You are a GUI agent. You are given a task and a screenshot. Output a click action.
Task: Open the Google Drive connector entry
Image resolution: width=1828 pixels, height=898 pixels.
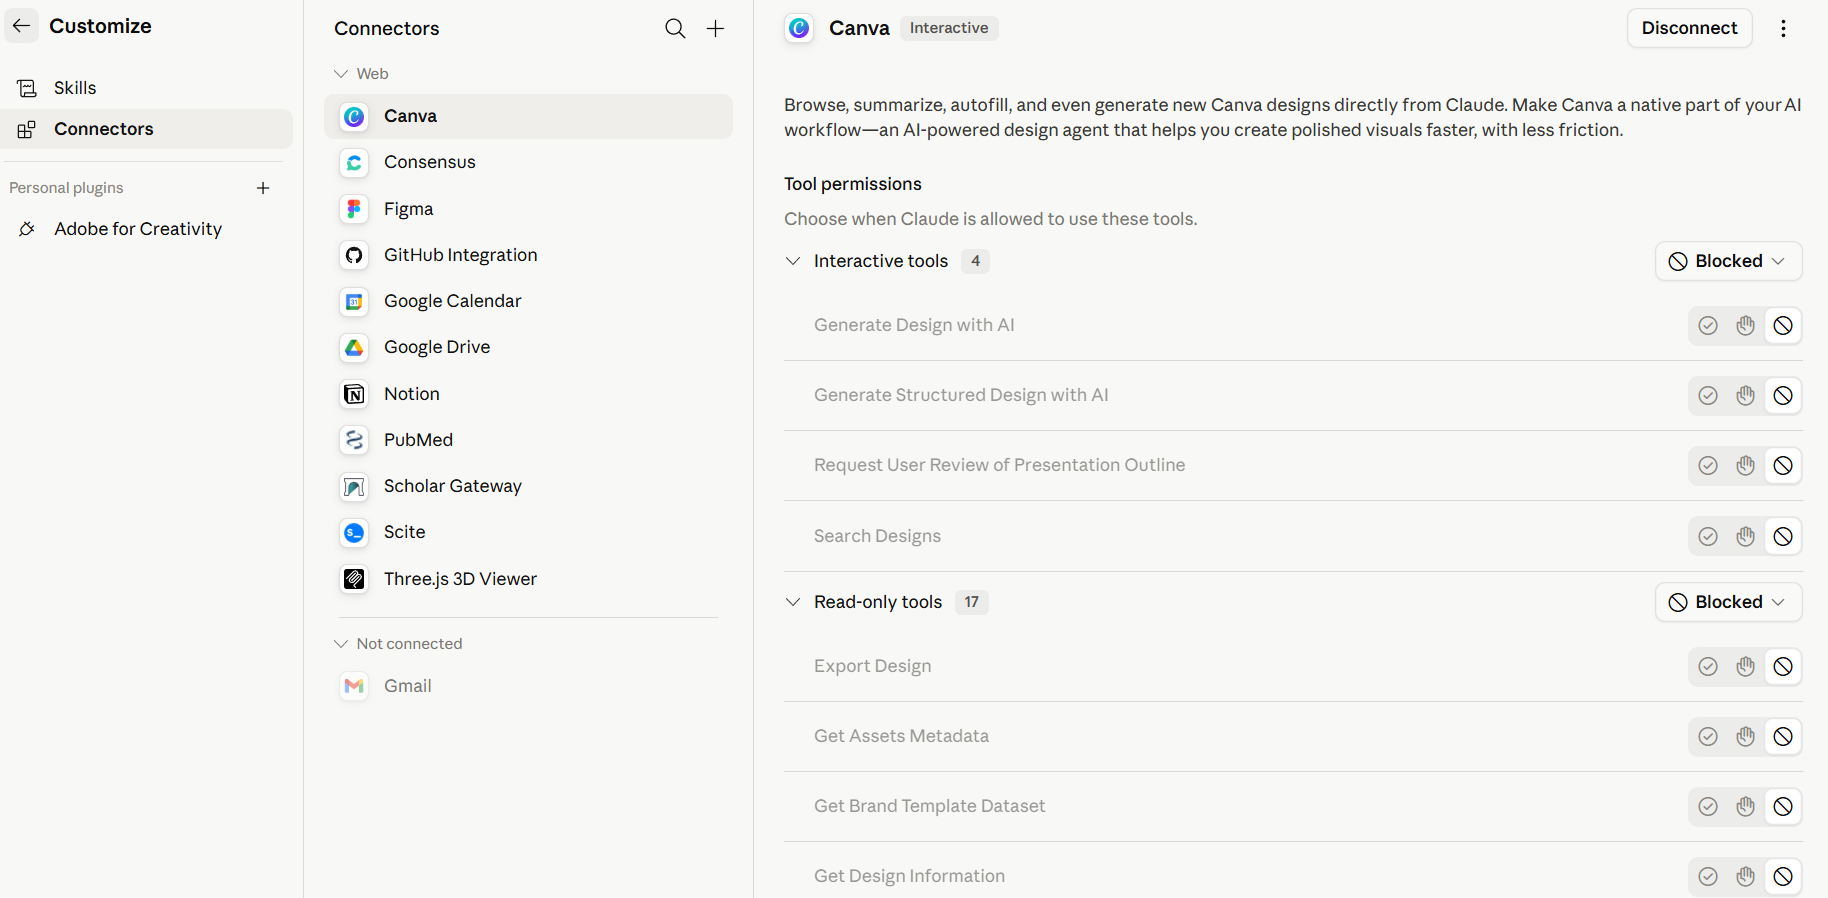(528, 347)
